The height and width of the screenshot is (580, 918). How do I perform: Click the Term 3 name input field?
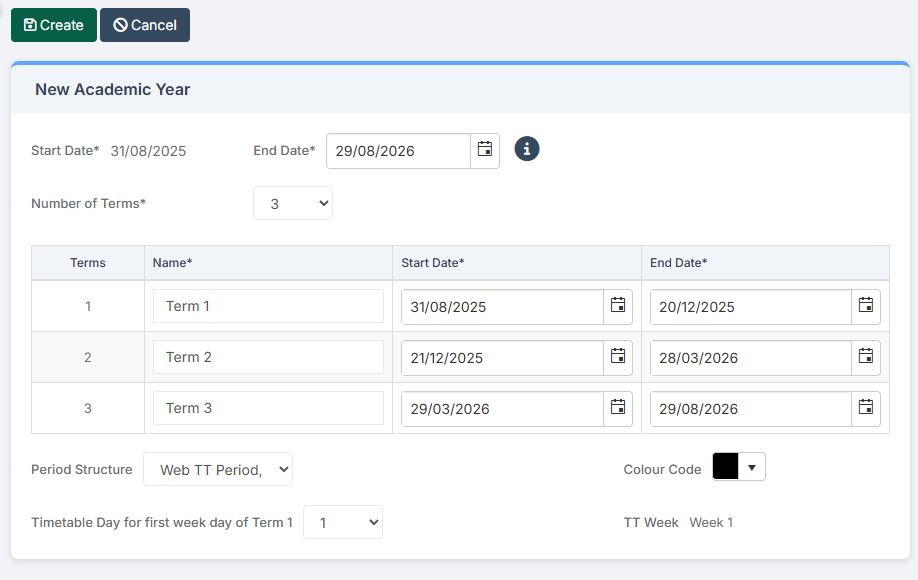coord(268,408)
